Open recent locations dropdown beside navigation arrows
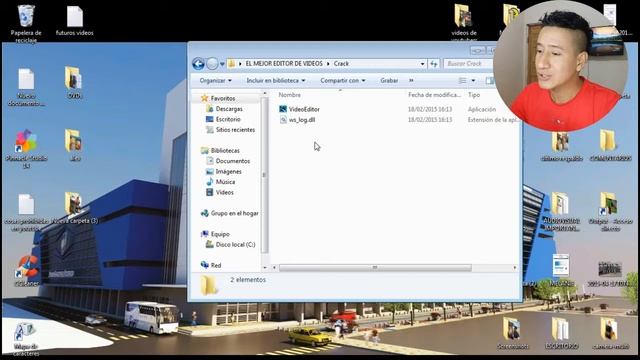The width and height of the screenshot is (640, 360). [222, 64]
